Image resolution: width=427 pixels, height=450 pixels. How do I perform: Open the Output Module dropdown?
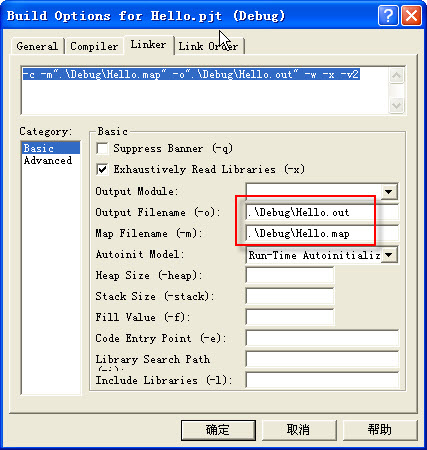click(389, 192)
